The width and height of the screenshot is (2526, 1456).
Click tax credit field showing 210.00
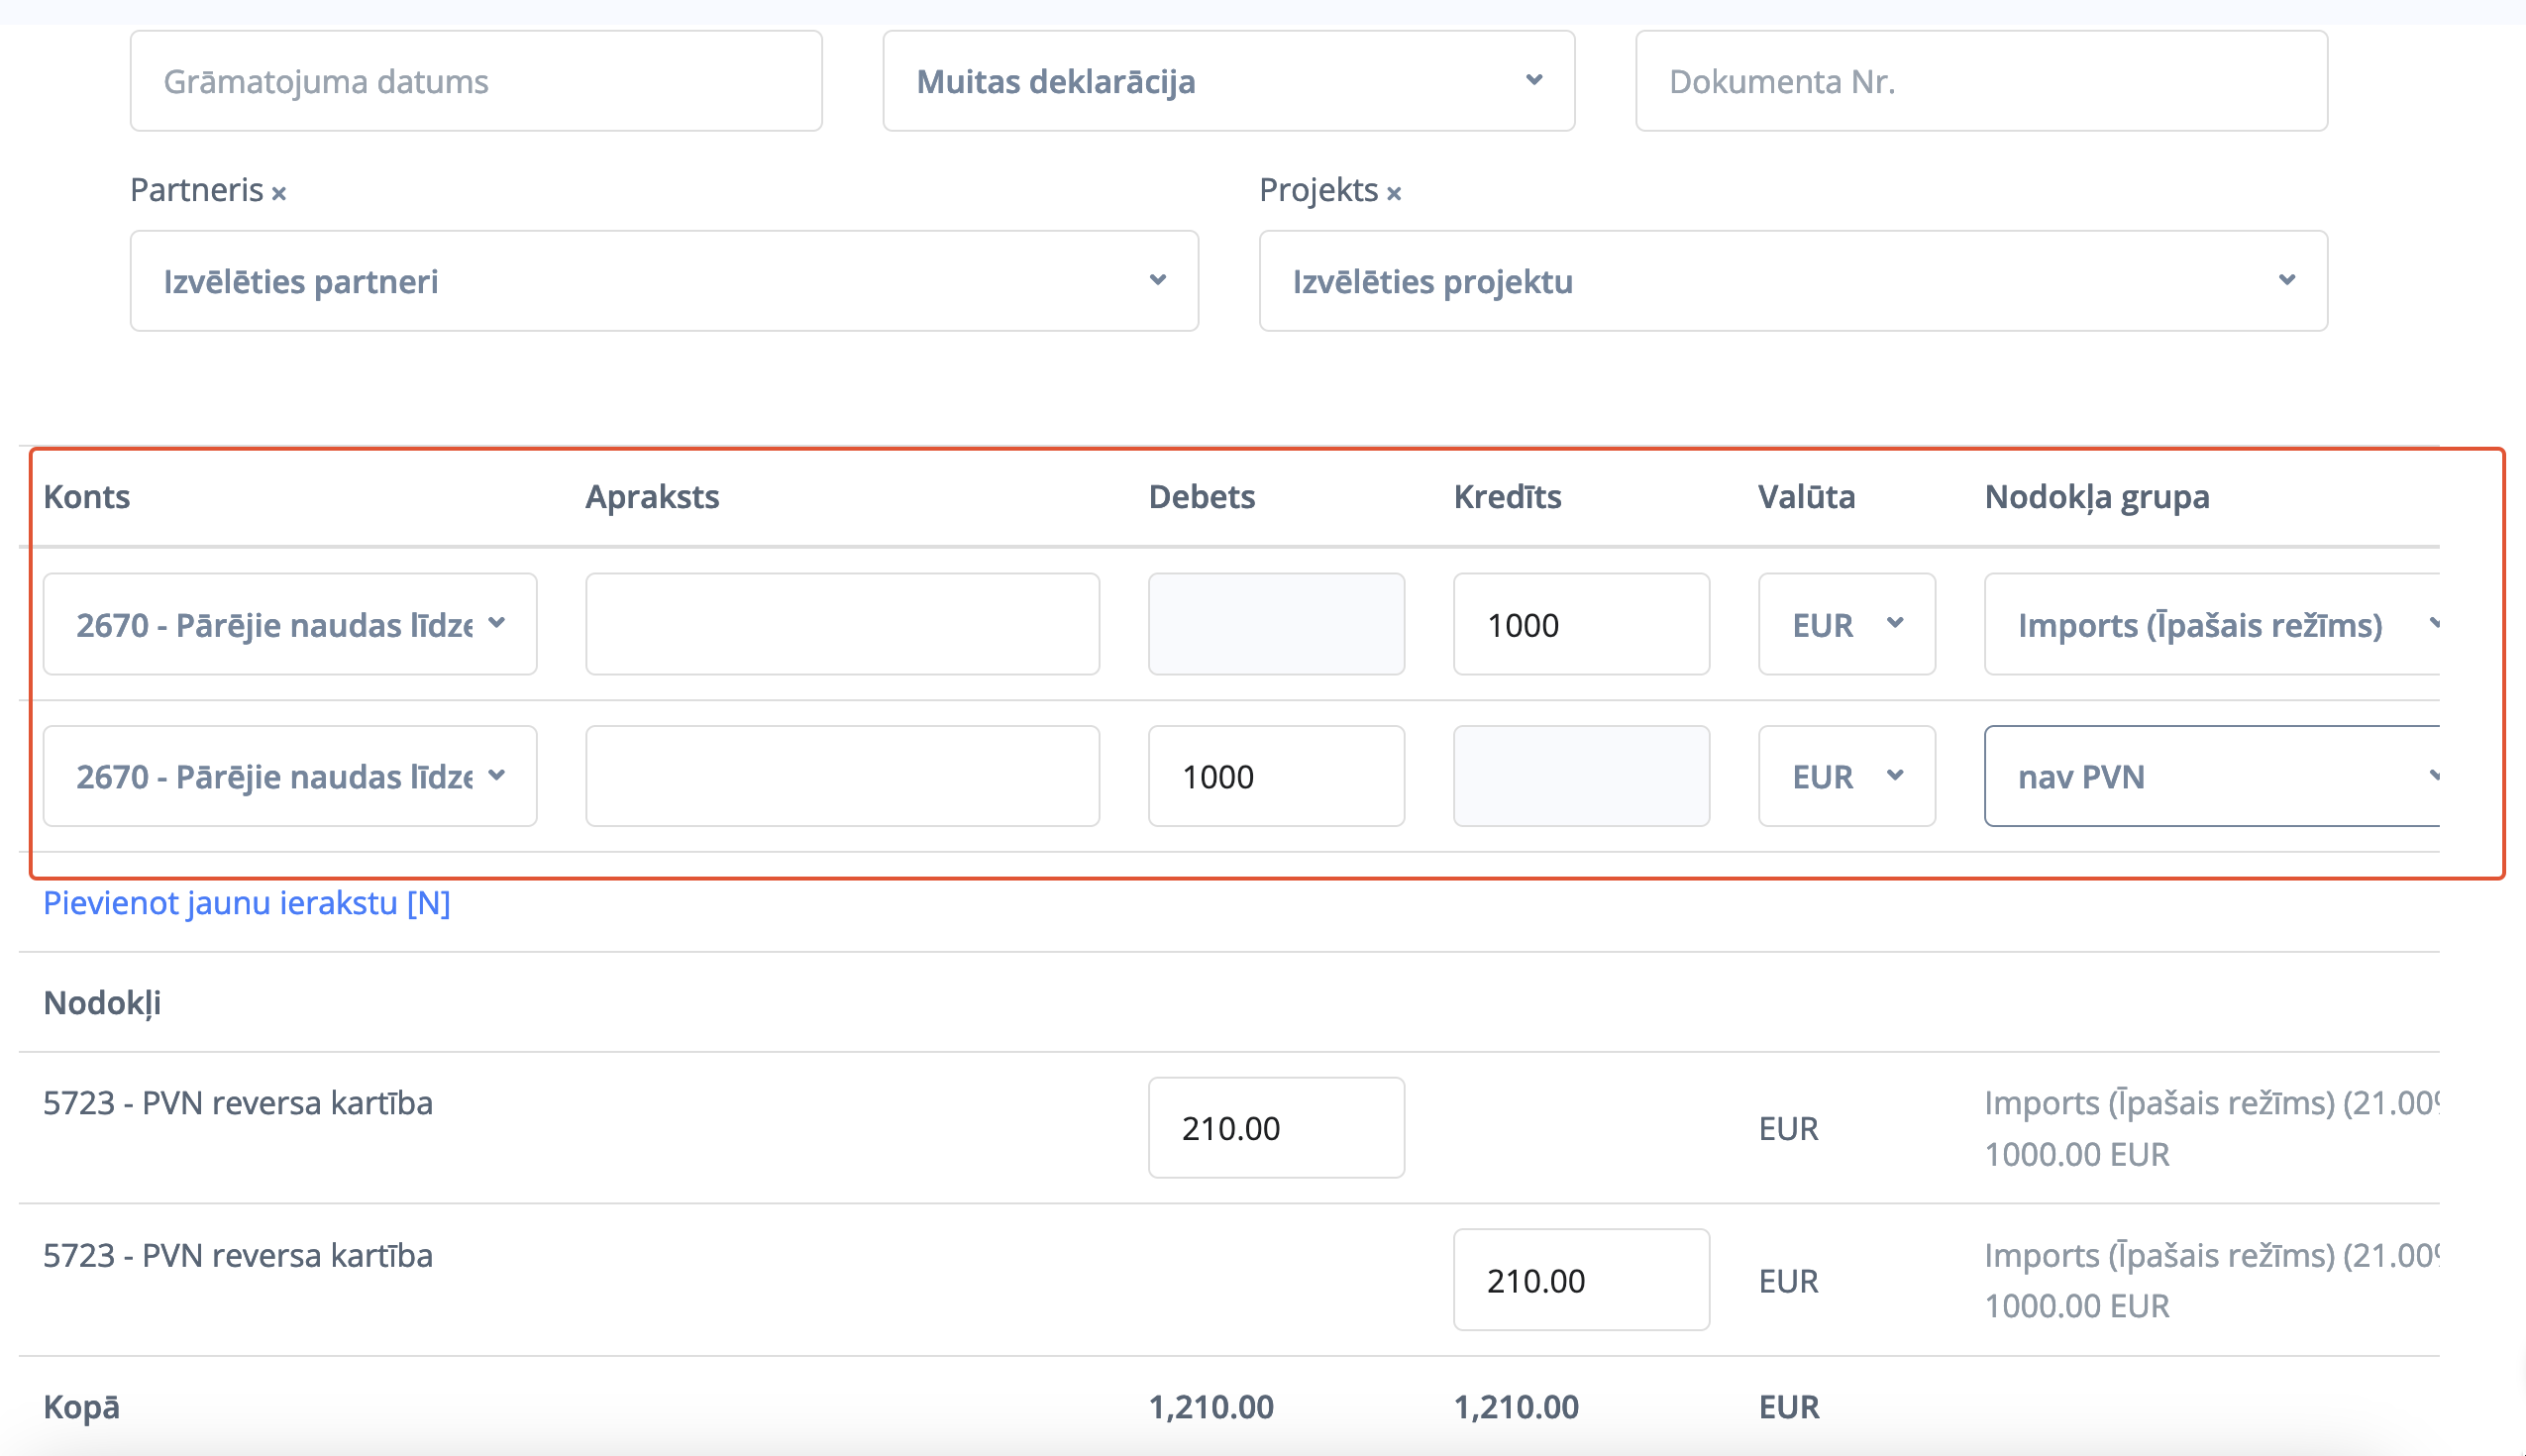tap(1580, 1280)
